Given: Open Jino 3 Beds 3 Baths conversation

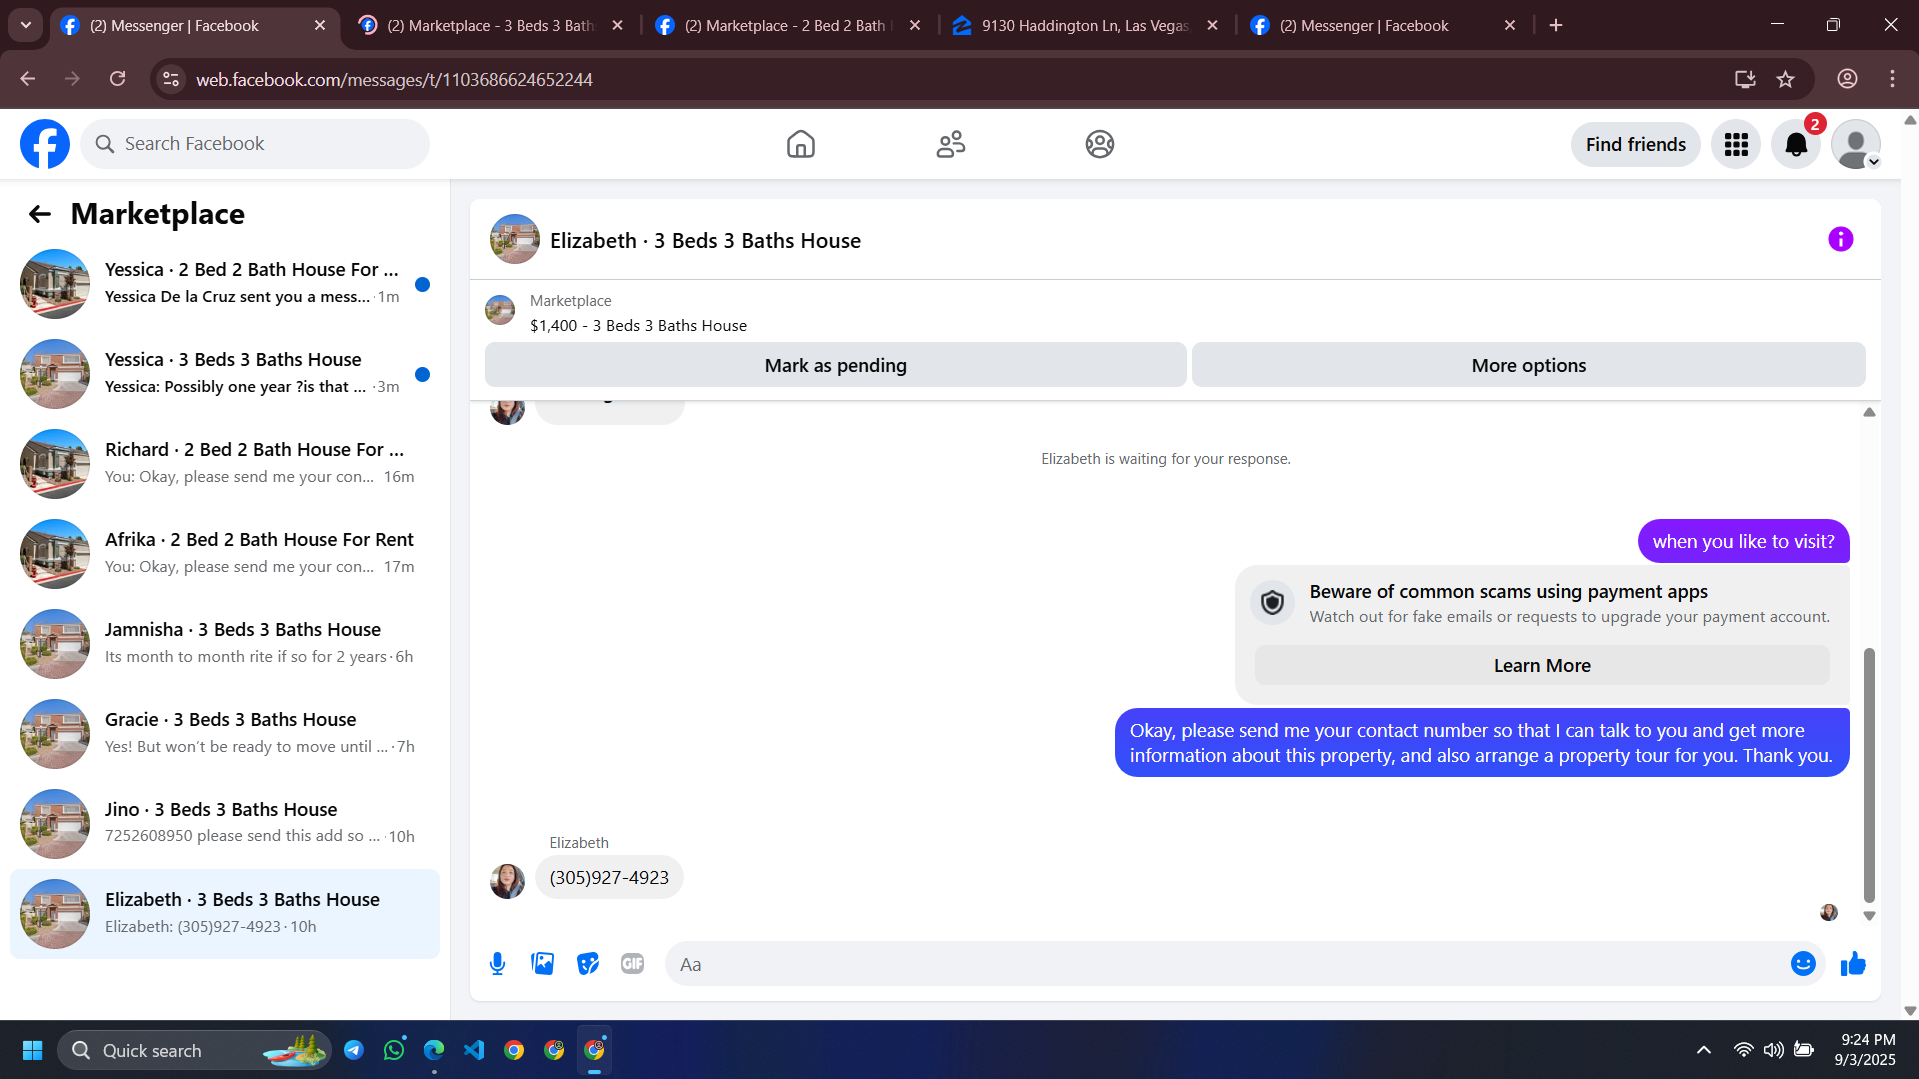Looking at the screenshot, I should point(225,824).
